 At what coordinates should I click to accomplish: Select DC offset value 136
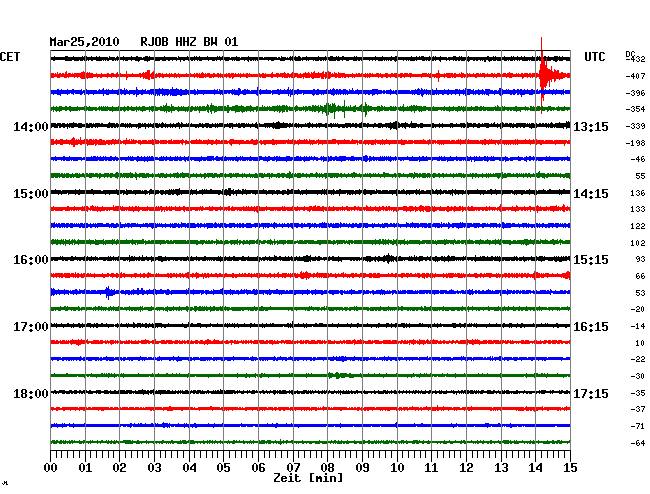pos(638,193)
